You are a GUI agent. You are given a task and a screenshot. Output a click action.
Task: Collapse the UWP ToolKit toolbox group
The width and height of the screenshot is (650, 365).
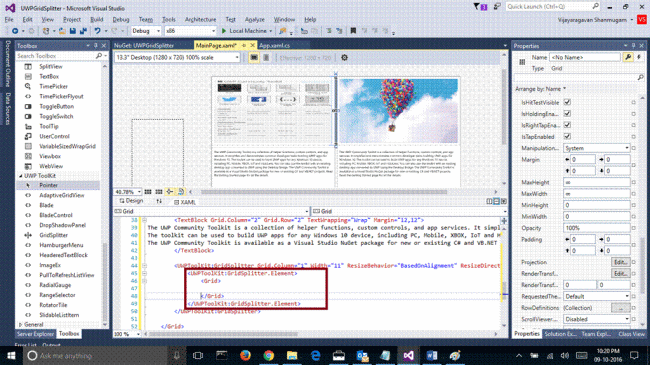[21, 176]
